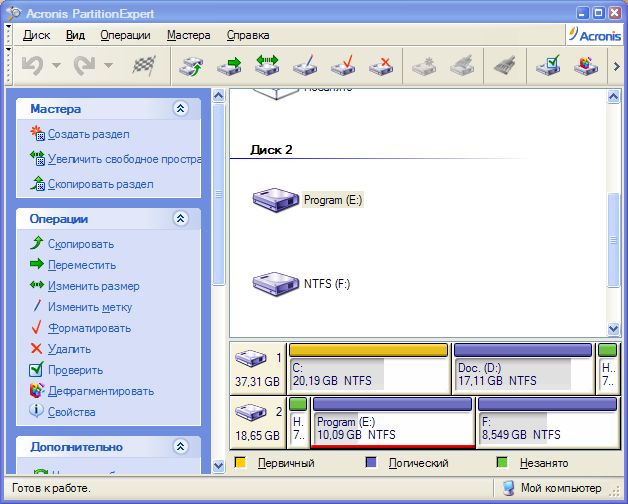Screen dimensions: 628x504
Task: Collapse the Мастера panel
Action: 181,108
